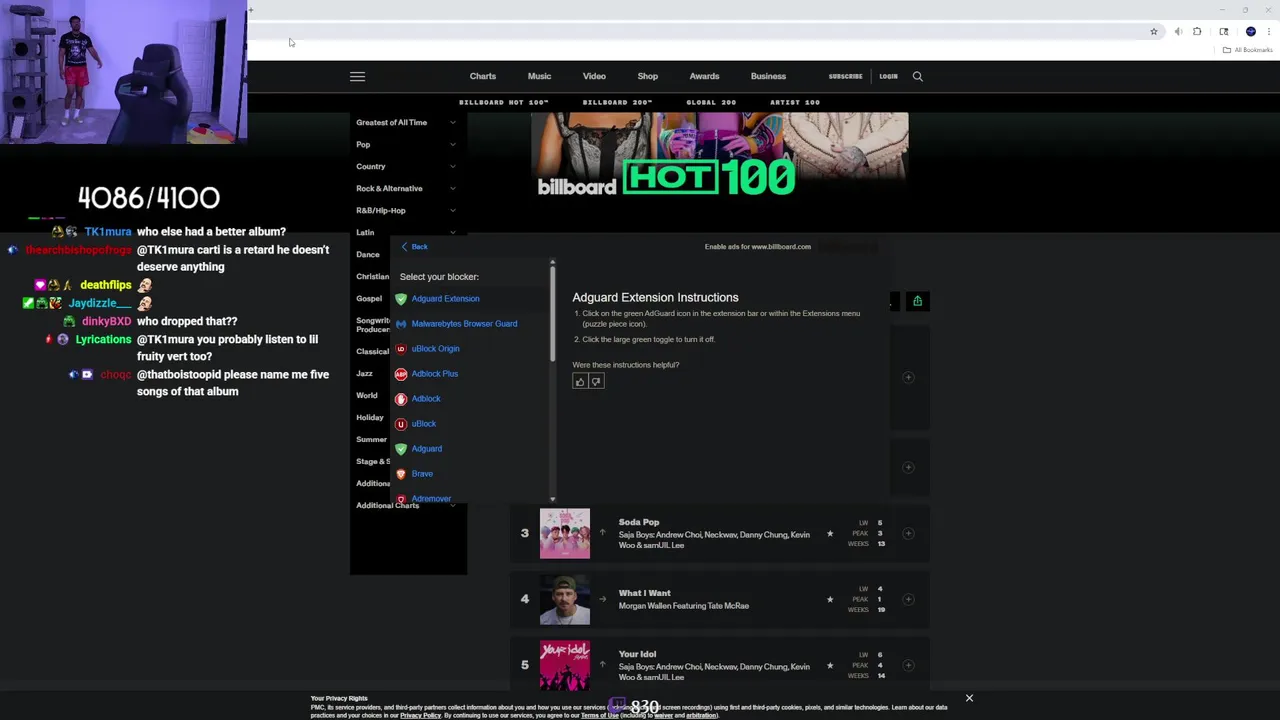Image resolution: width=1280 pixels, height=720 pixels.
Task: Click the Your Idol album cover
Action: click(565, 665)
